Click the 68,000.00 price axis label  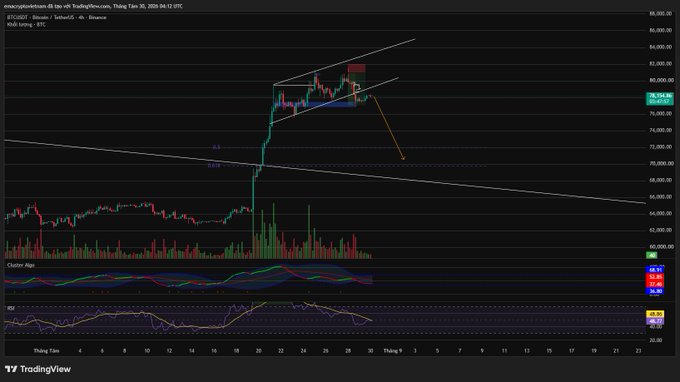tap(661, 180)
